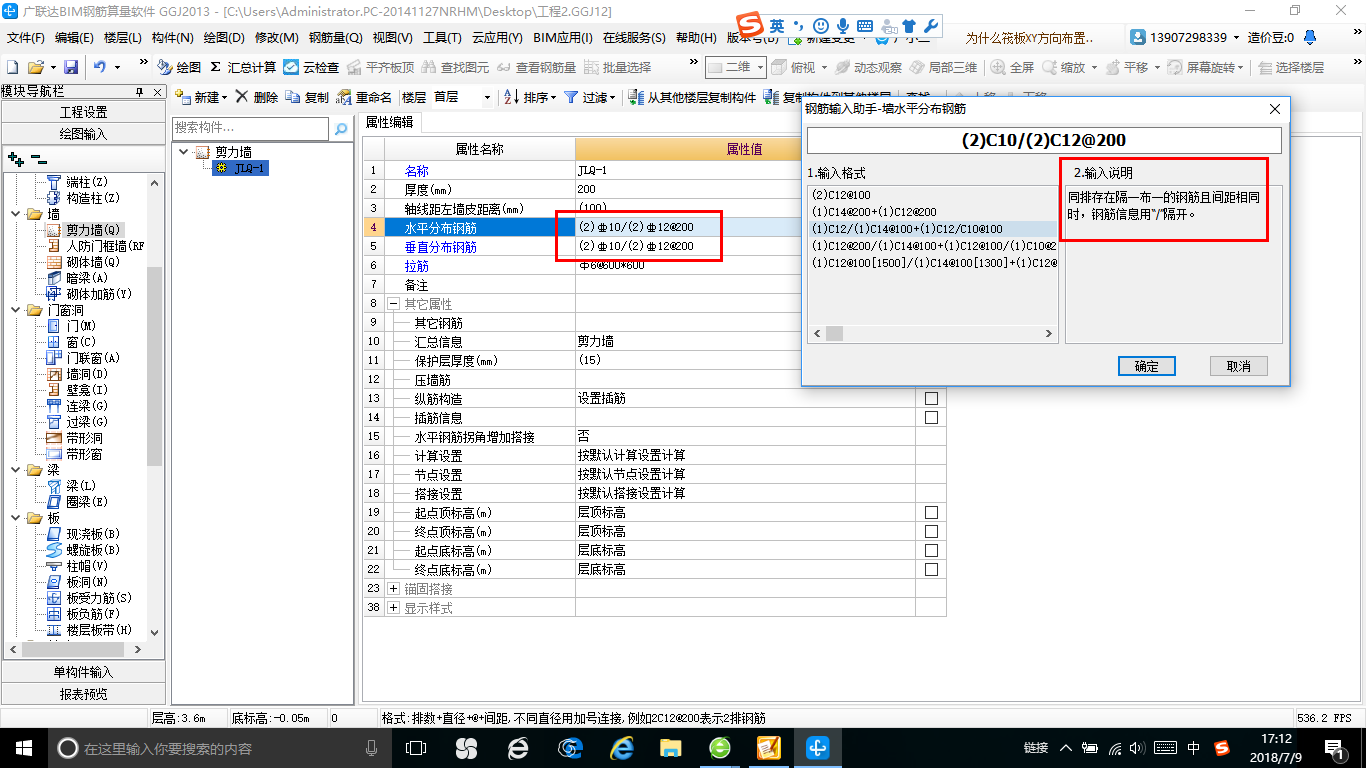Open the 绘图 drawing tool

(179, 67)
